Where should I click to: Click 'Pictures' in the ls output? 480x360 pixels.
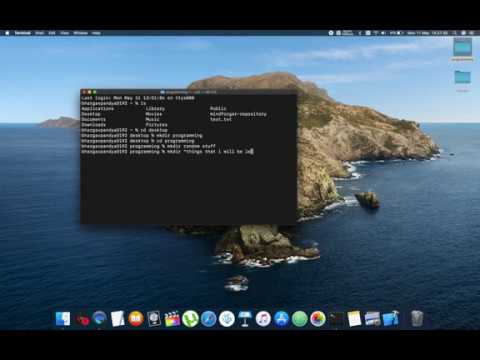156,125
